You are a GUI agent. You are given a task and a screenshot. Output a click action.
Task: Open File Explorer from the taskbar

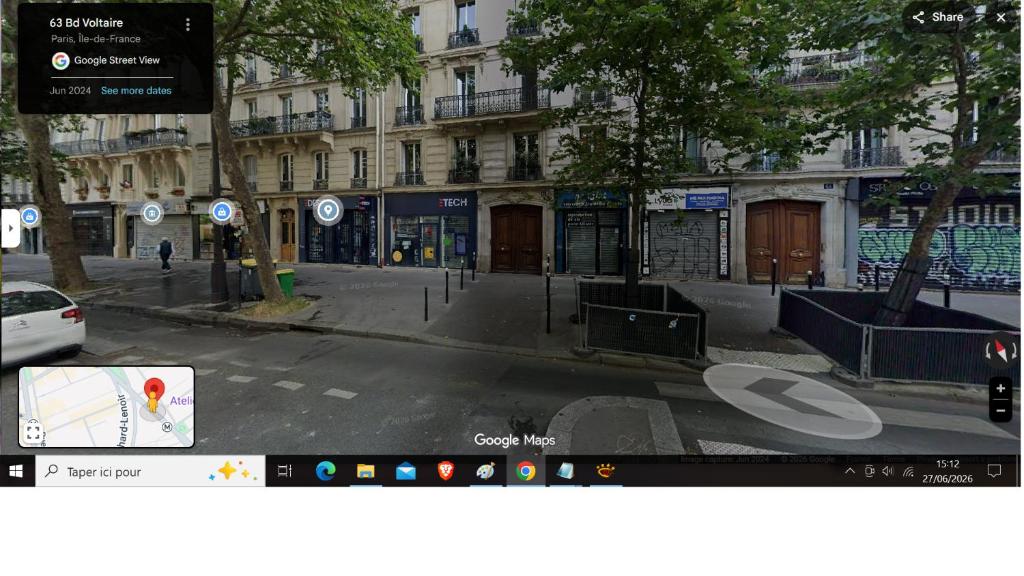366,471
